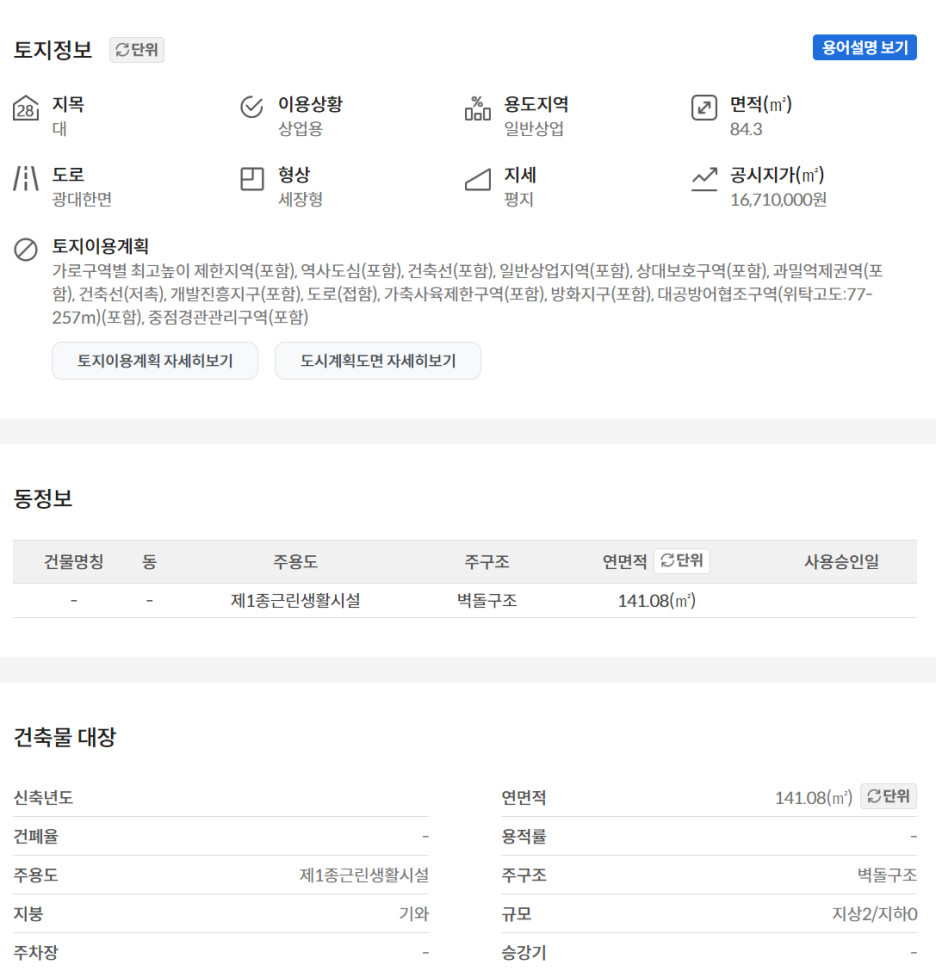Open 도시계획도면 자세히보기 details
The image size is (936, 971).
(378, 360)
